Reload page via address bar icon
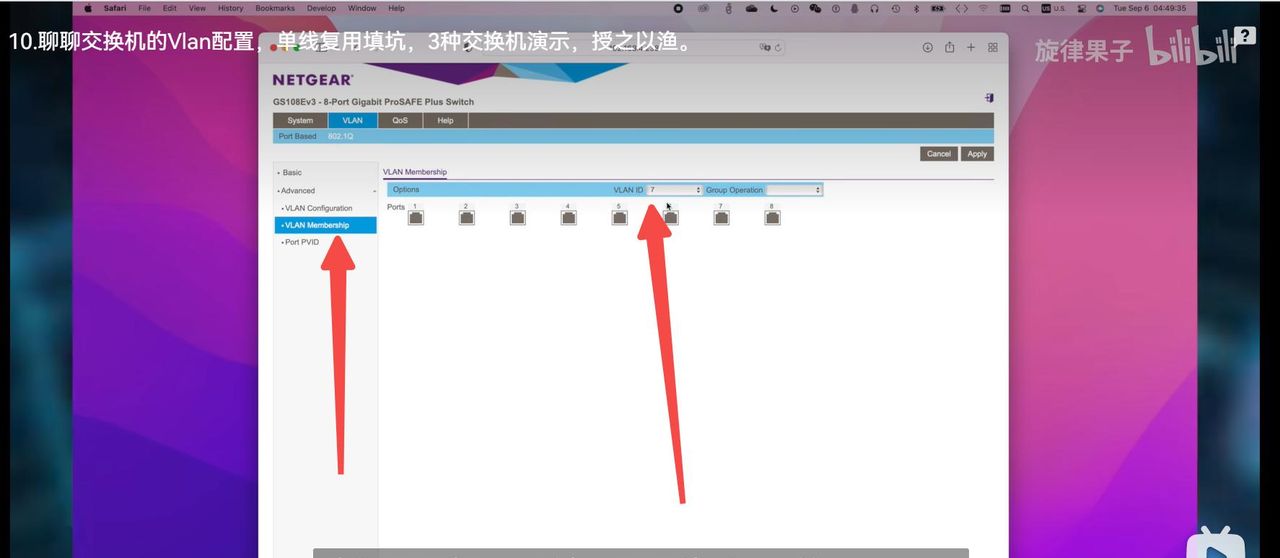Image resolution: width=1280 pixels, height=558 pixels. point(779,47)
